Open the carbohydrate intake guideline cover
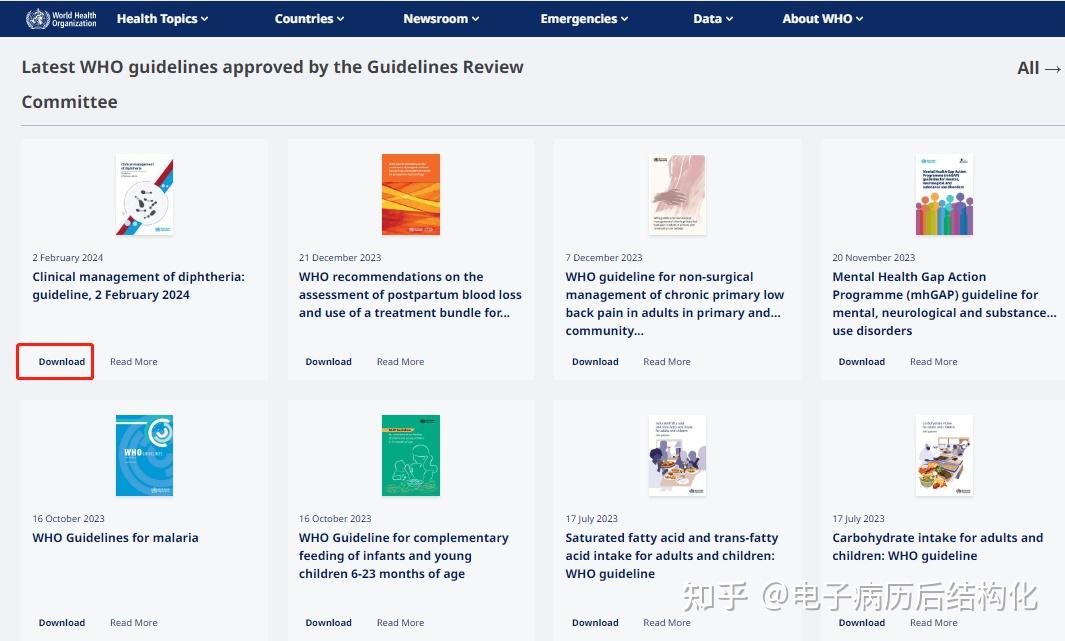1065x641 pixels. pos(944,456)
